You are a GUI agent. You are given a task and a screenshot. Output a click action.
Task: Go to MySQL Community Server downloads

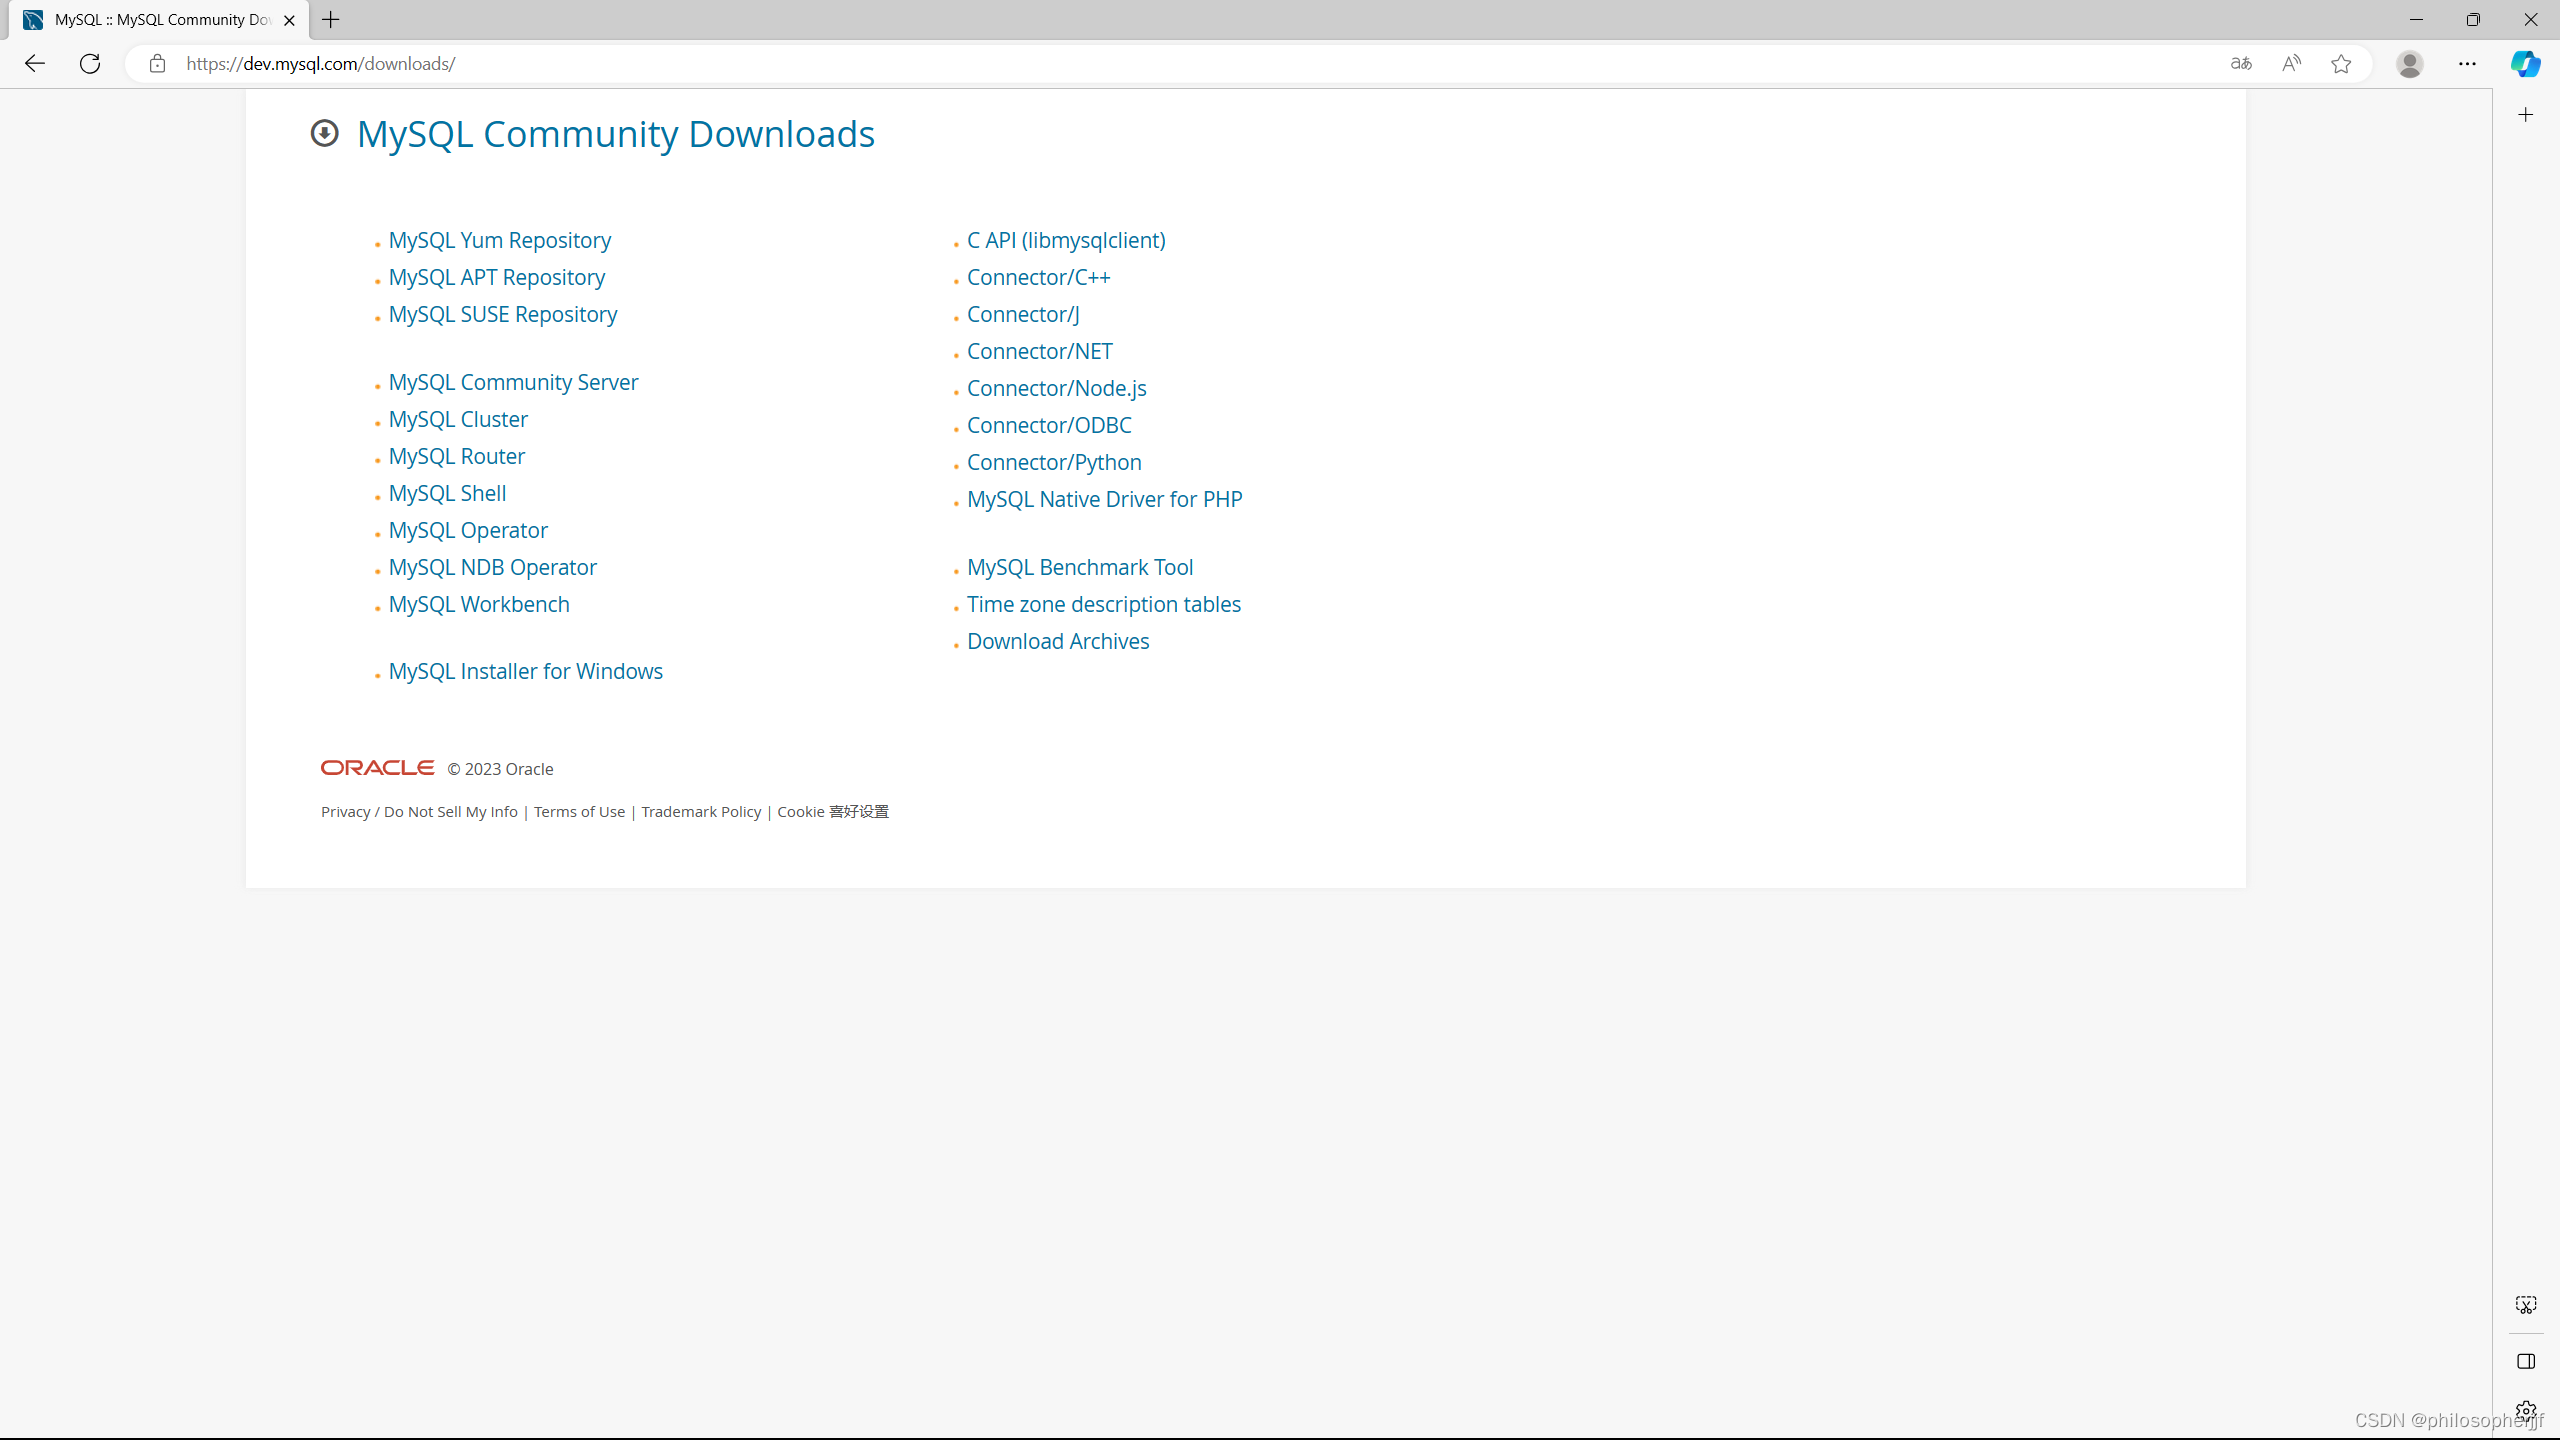(x=513, y=382)
